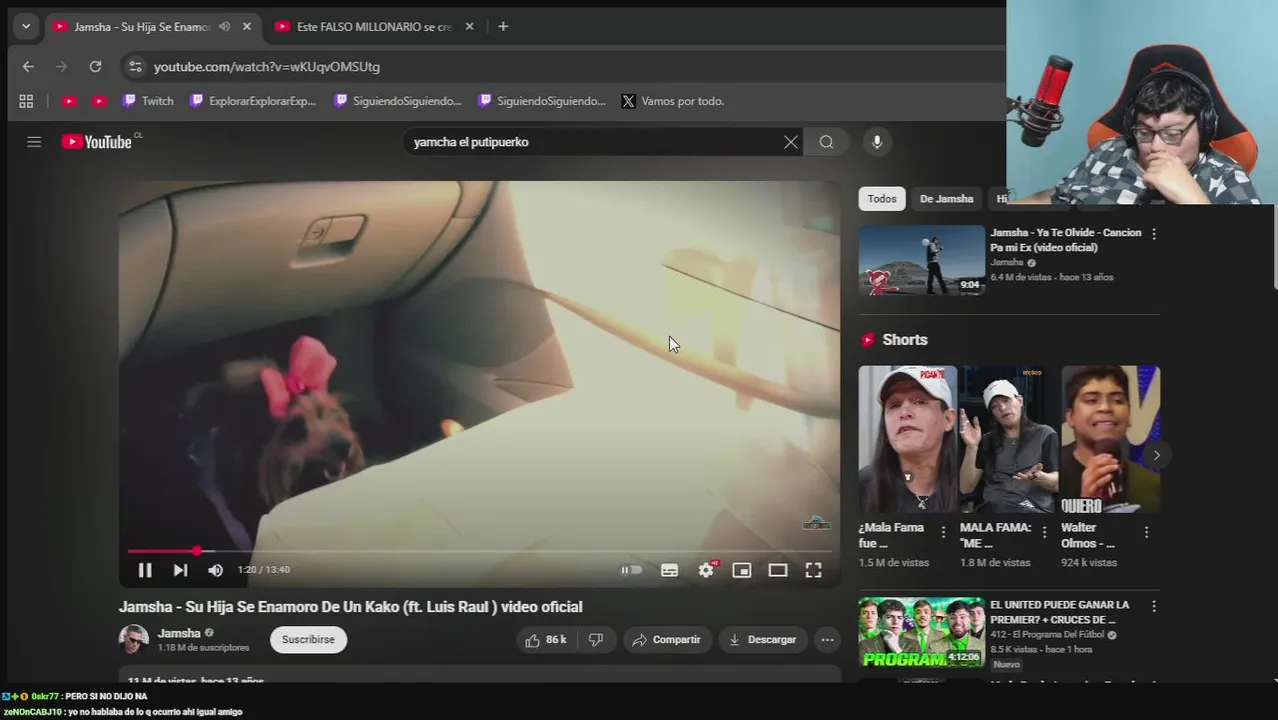Screen dimensions: 1278x720
Task: Toggle the autoplay switch
Action: (x=631, y=570)
